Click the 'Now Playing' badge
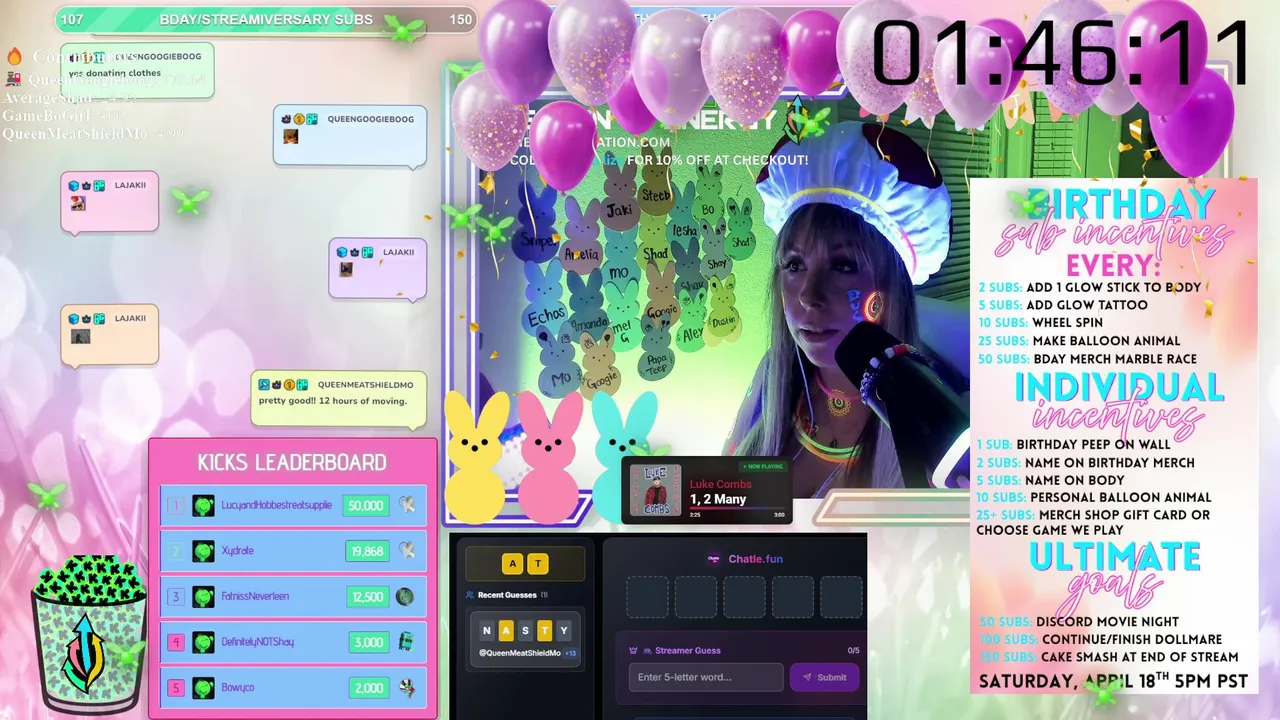 [x=762, y=467]
